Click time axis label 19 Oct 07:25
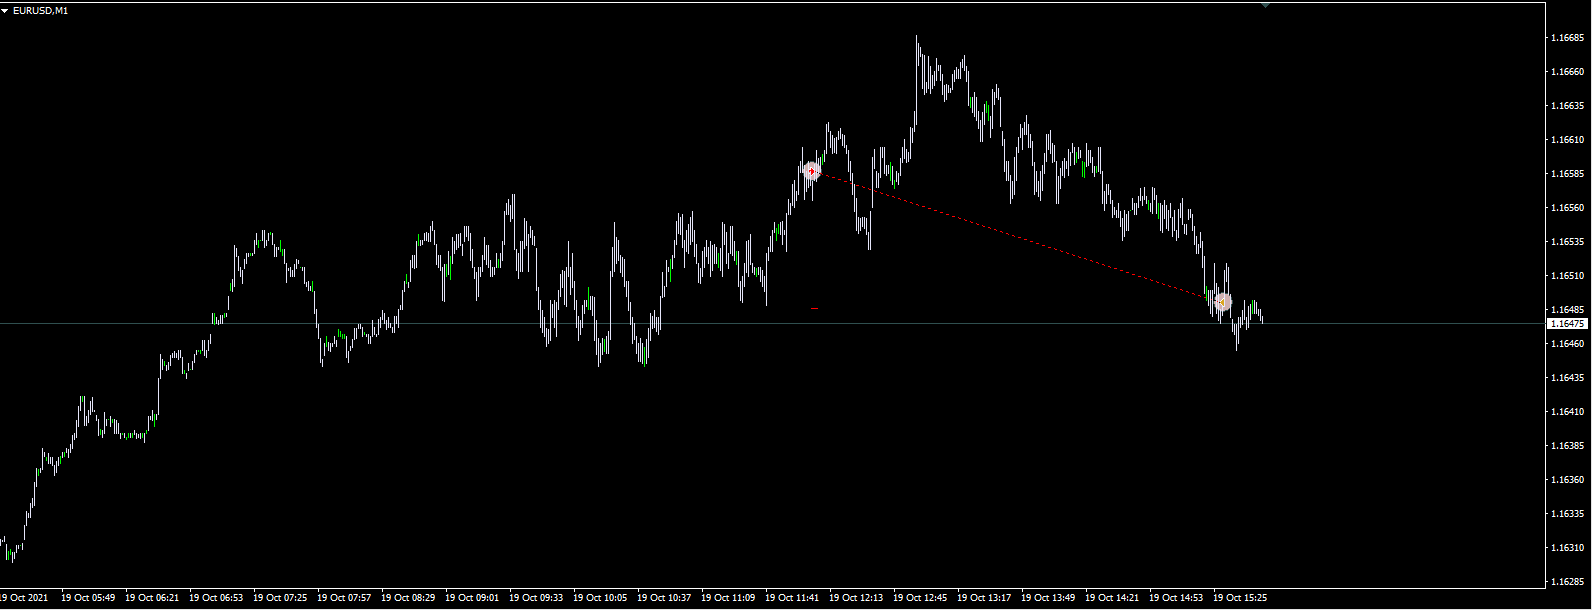Viewport: 1593px width, 611px height. pos(280,598)
